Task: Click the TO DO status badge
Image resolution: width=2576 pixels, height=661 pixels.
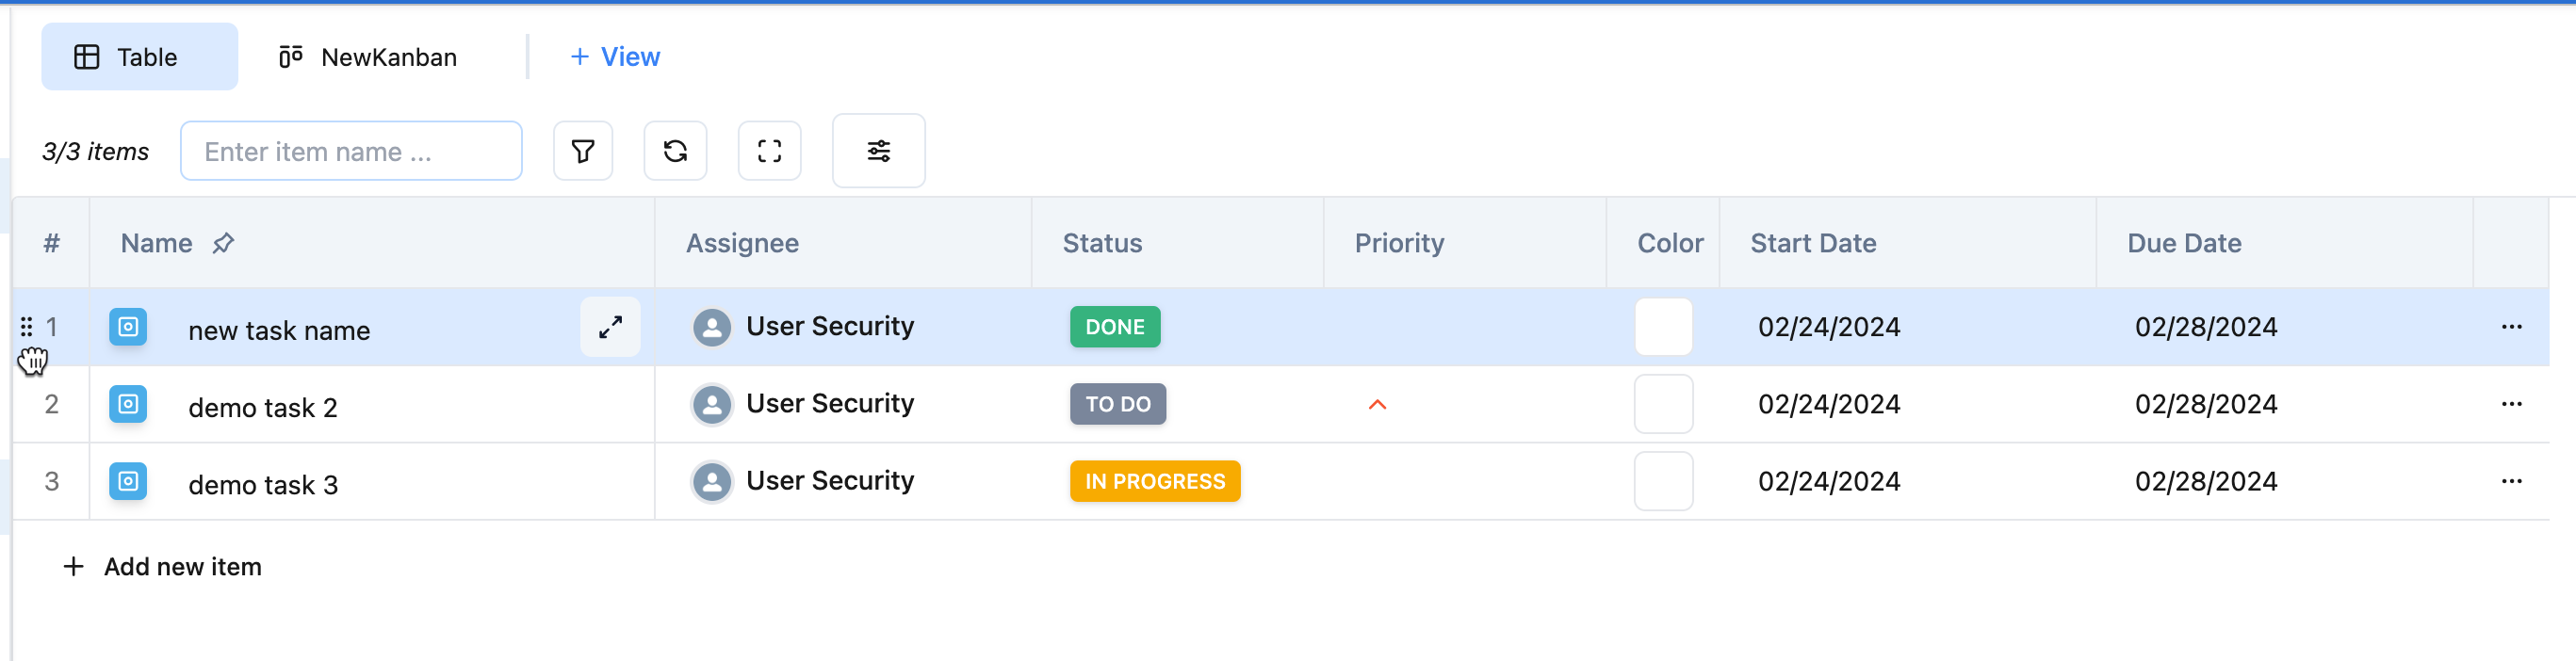Action: tap(1117, 404)
